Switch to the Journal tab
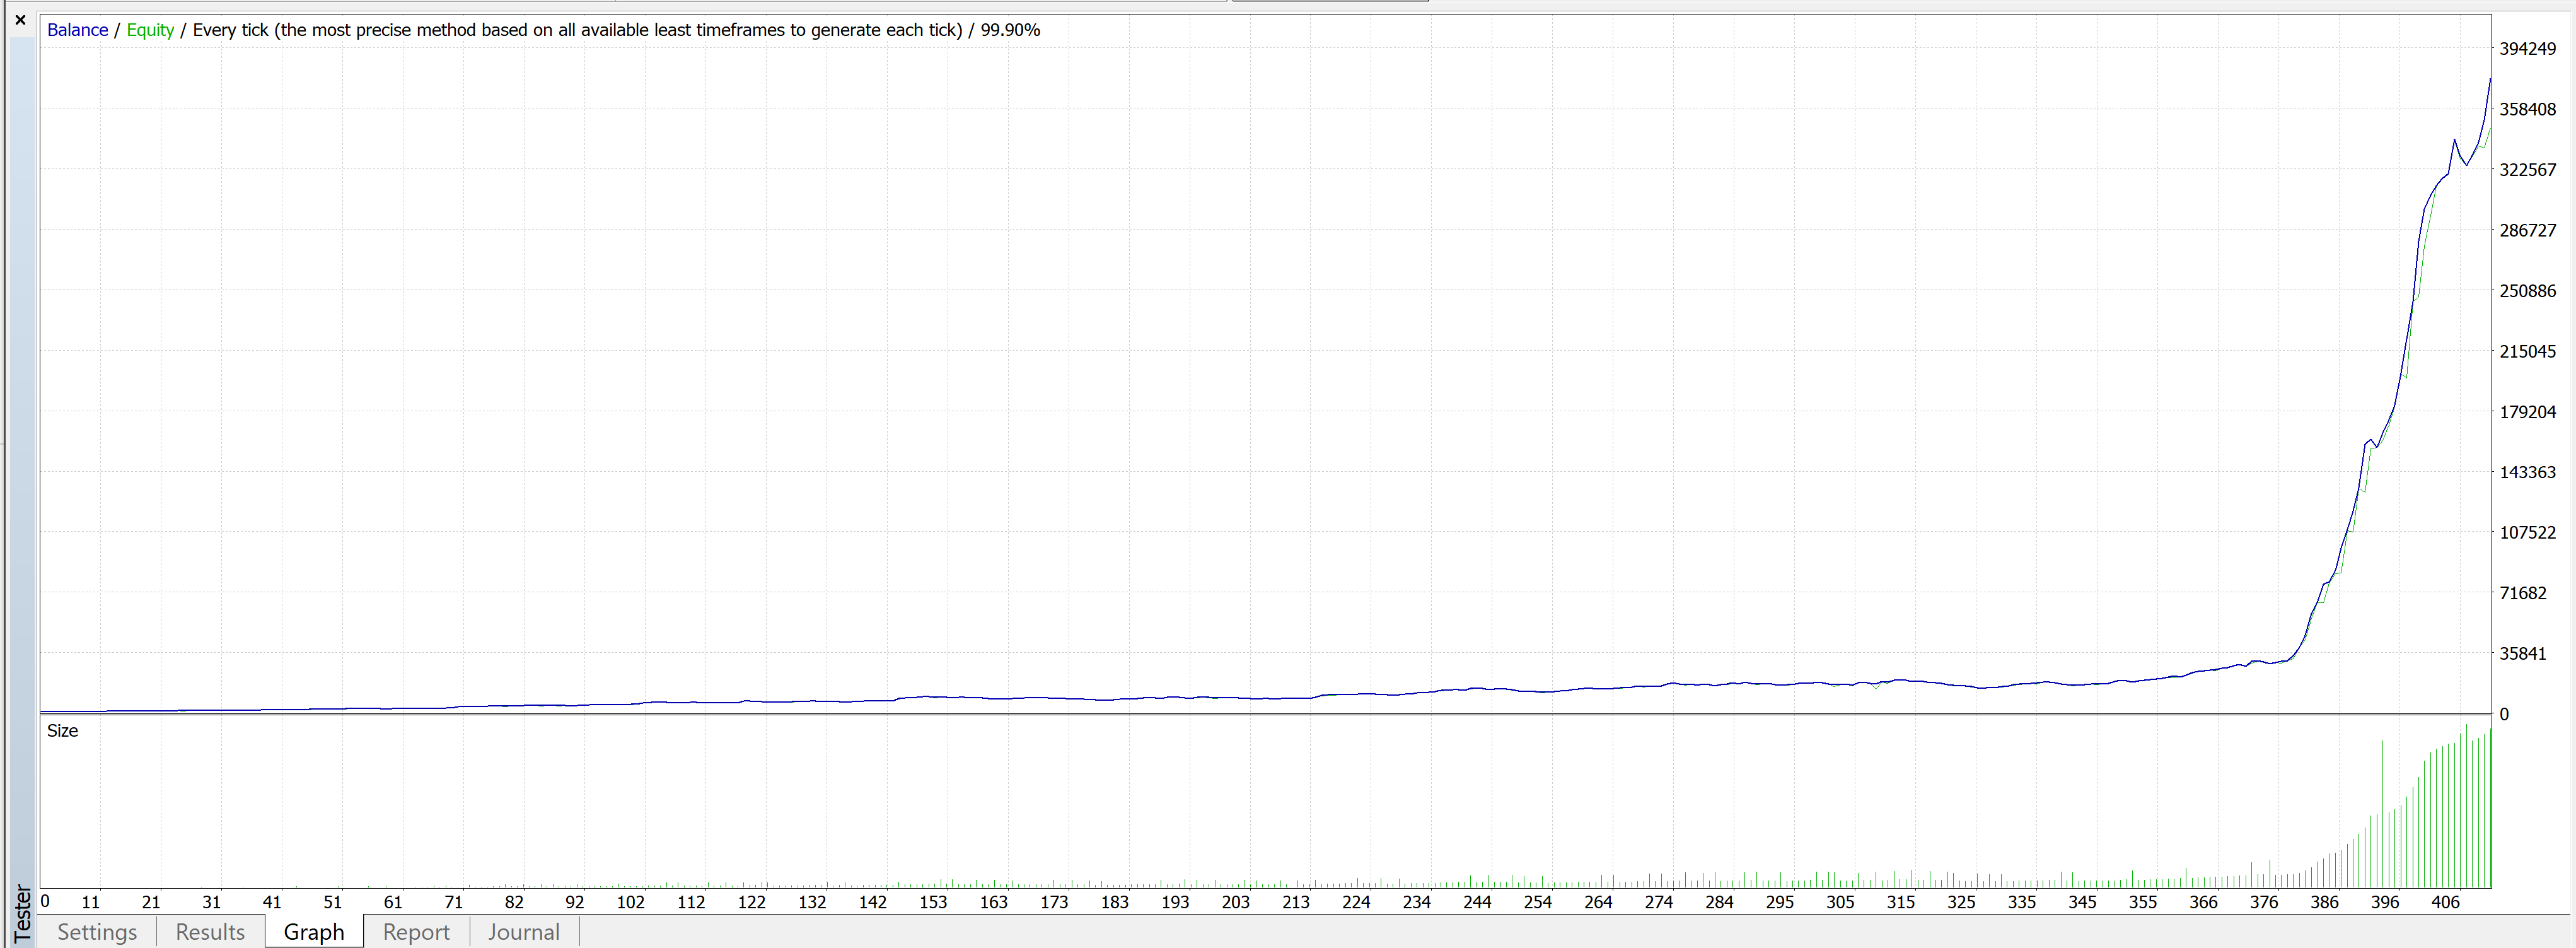2576x948 pixels. pyautogui.click(x=523, y=932)
